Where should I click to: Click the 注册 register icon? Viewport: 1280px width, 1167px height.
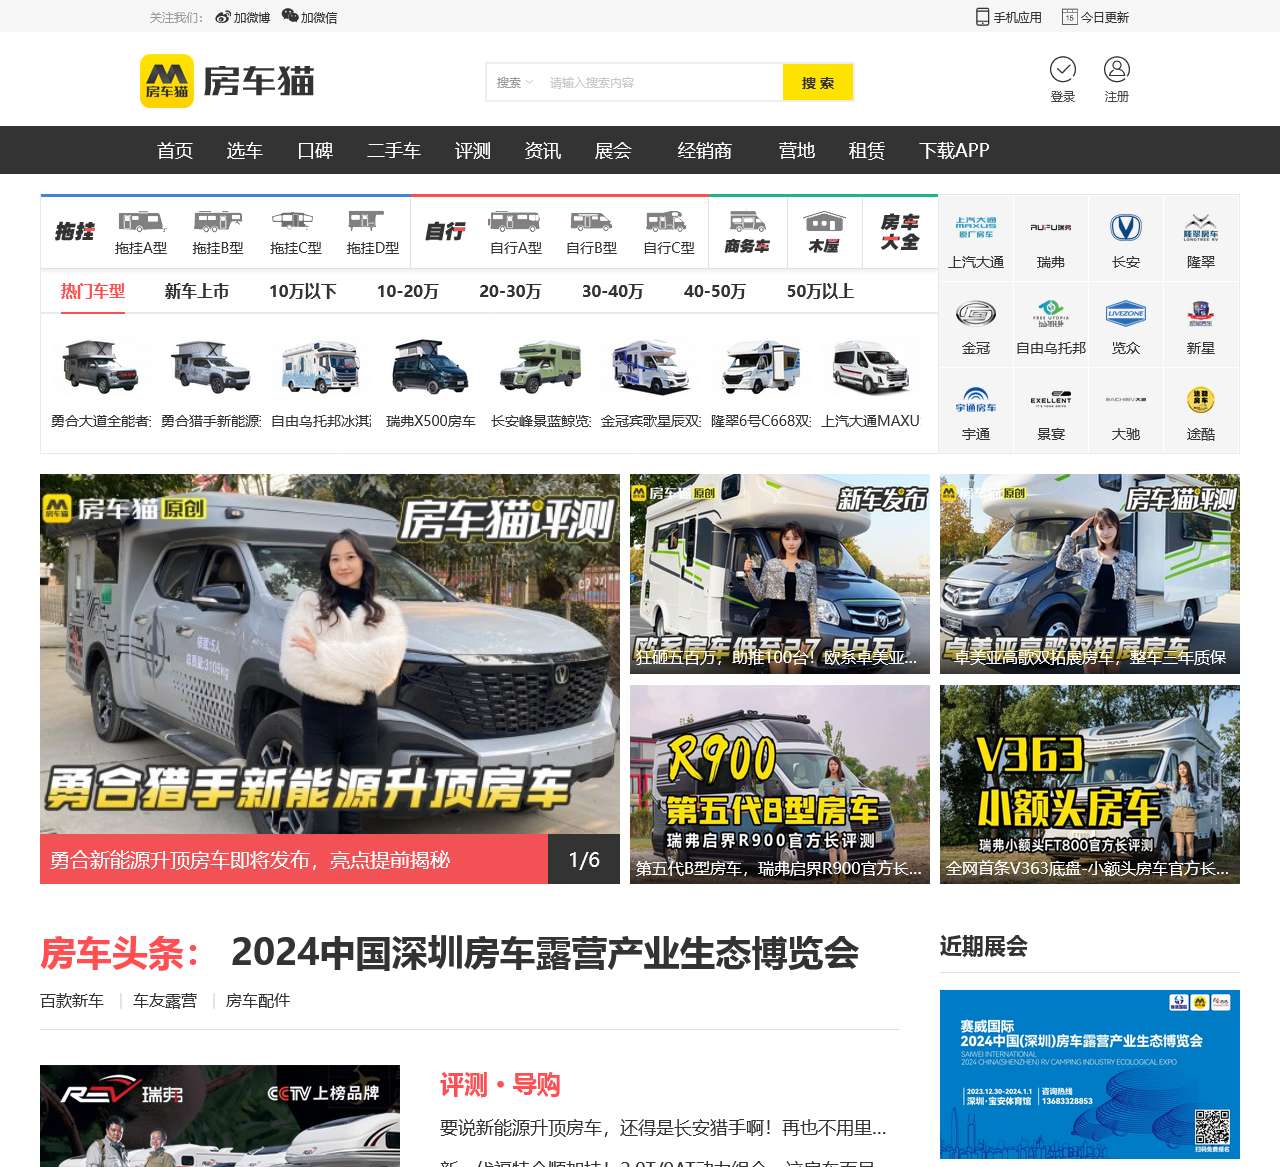[x=1117, y=69]
